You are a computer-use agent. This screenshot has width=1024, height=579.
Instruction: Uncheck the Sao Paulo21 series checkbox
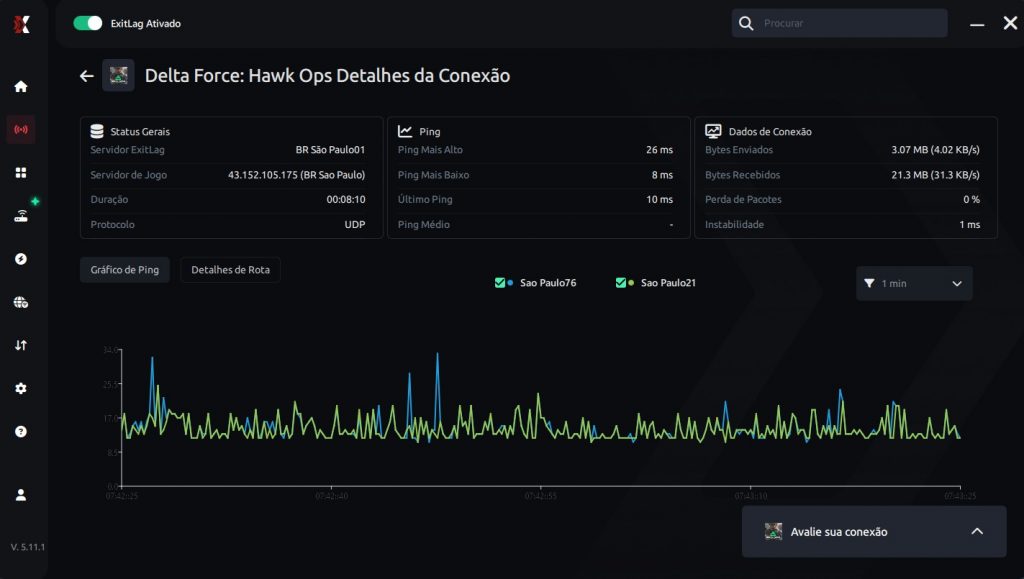coord(620,283)
